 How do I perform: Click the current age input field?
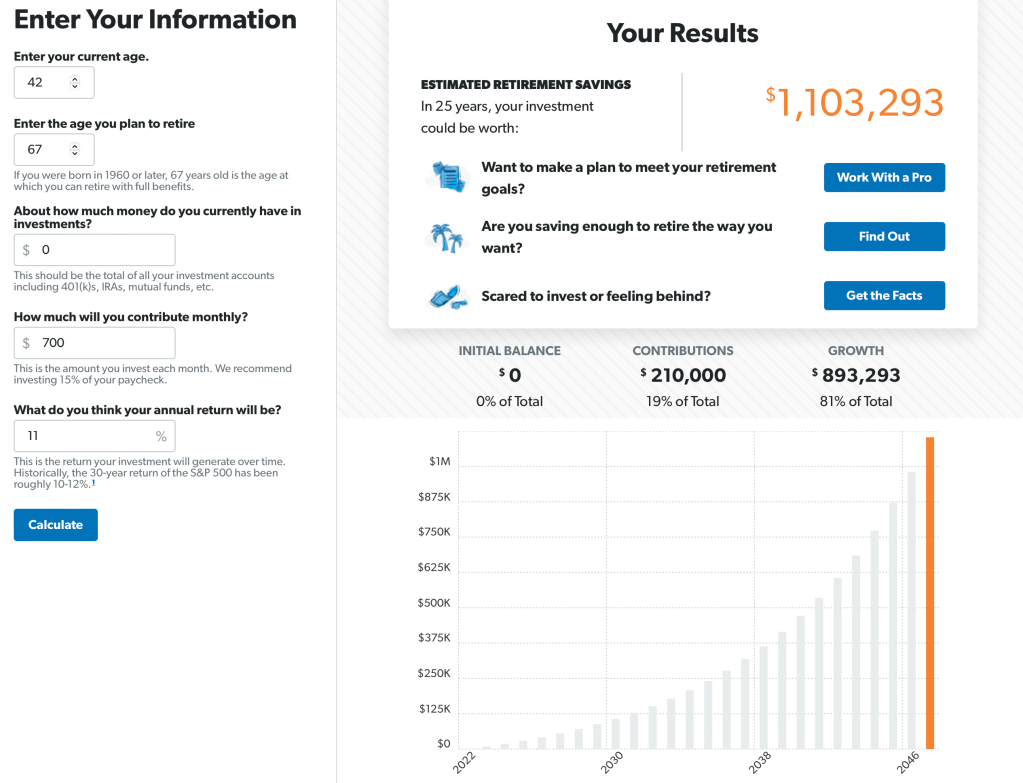(40, 83)
